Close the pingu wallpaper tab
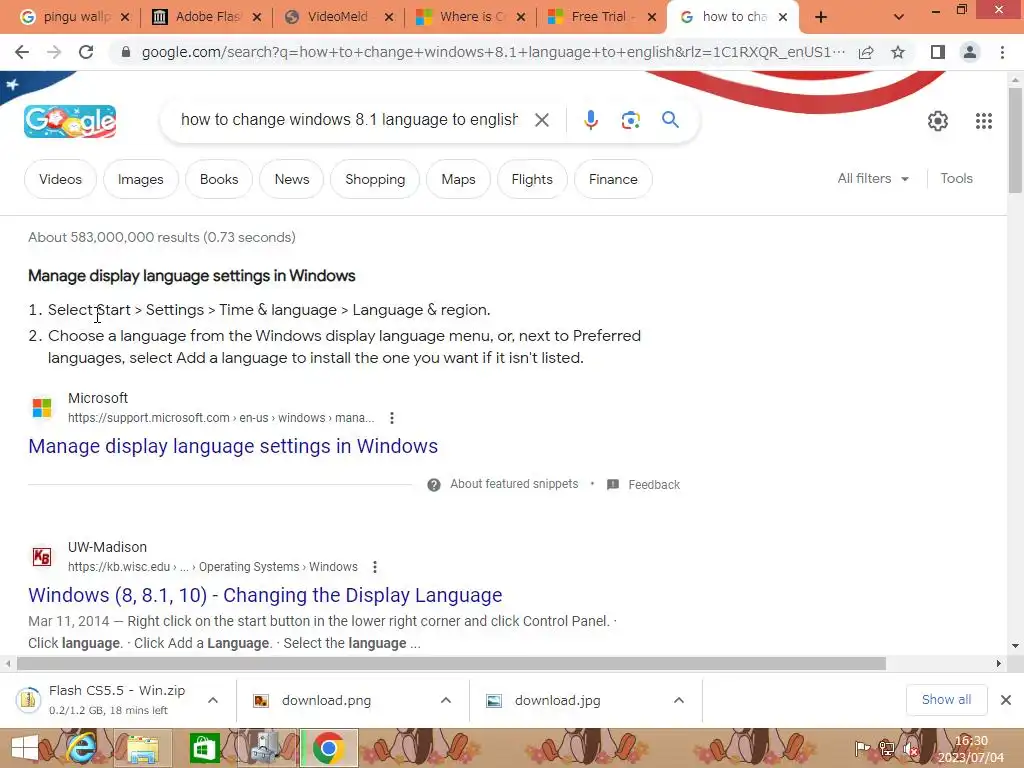Image resolution: width=1024 pixels, height=768 pixels. click(x=125, y=17)
